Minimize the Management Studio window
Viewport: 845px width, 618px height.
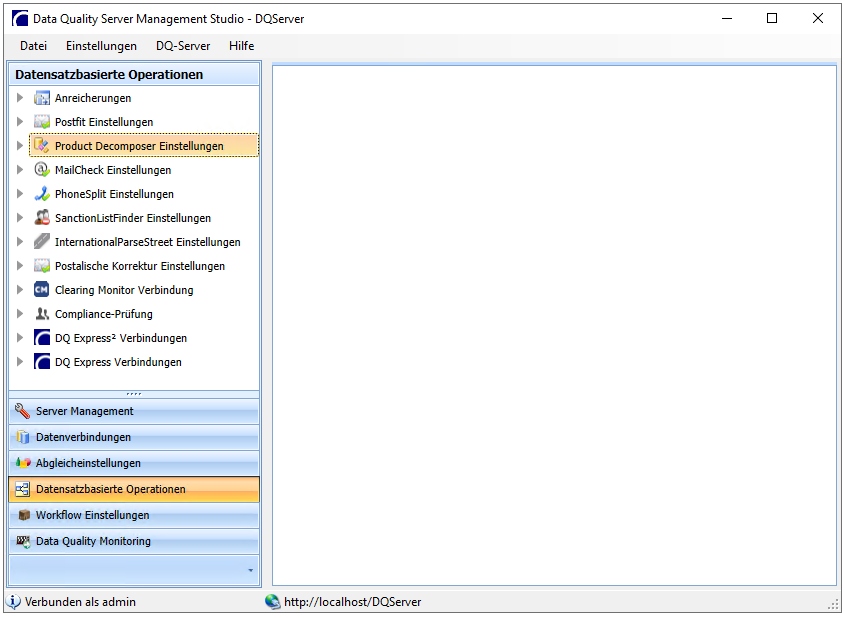(x=727, y=18)
